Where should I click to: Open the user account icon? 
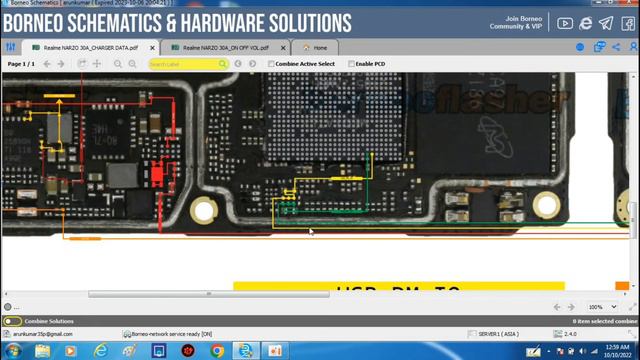pyautogui.click(x=634, y=47)
